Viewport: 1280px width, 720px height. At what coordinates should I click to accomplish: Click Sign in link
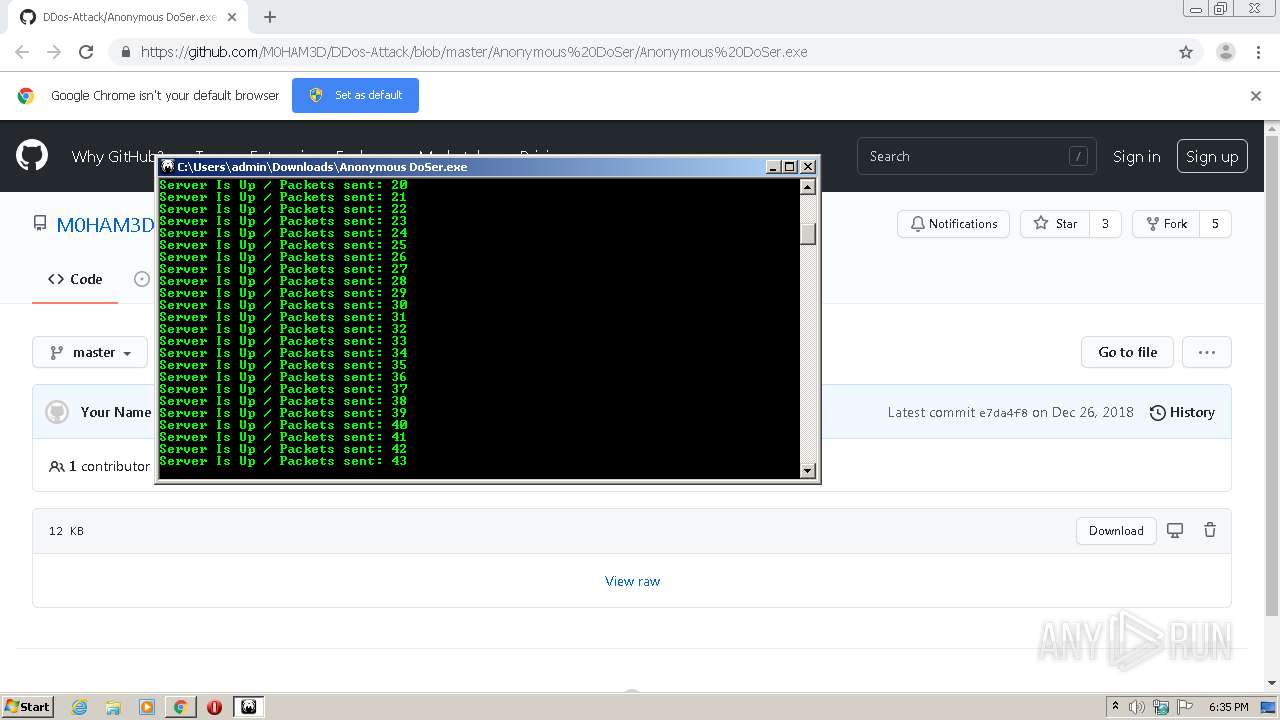tap(1137, 156)
